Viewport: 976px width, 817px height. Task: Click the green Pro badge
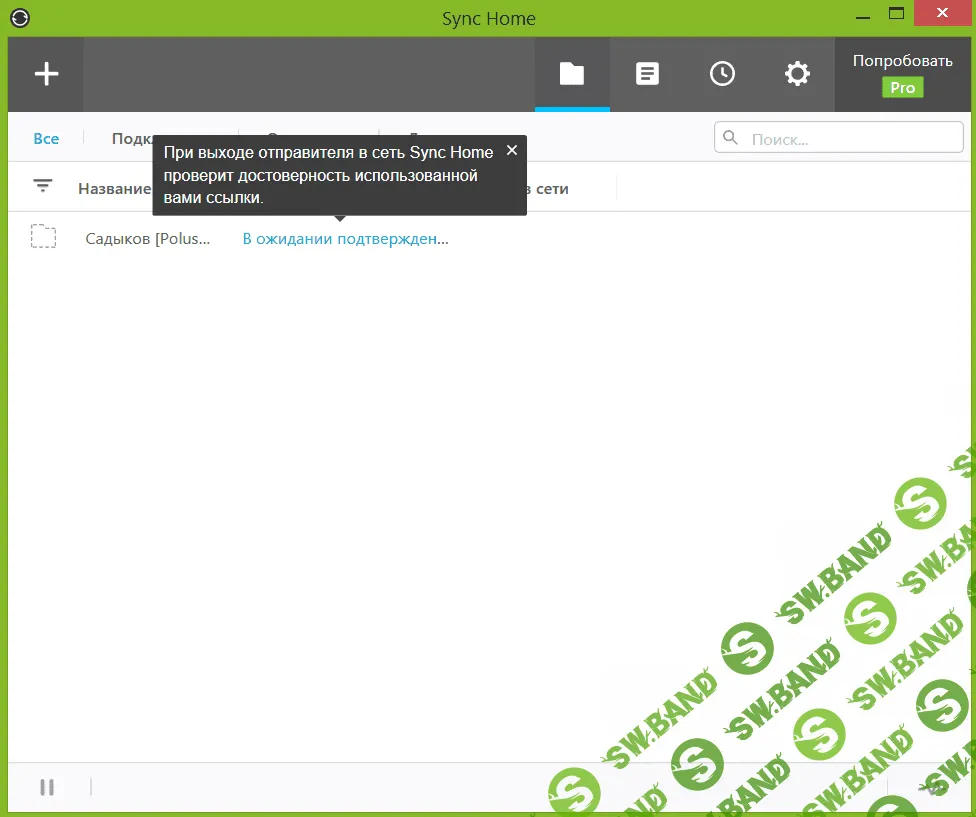(x=902, y=88)
